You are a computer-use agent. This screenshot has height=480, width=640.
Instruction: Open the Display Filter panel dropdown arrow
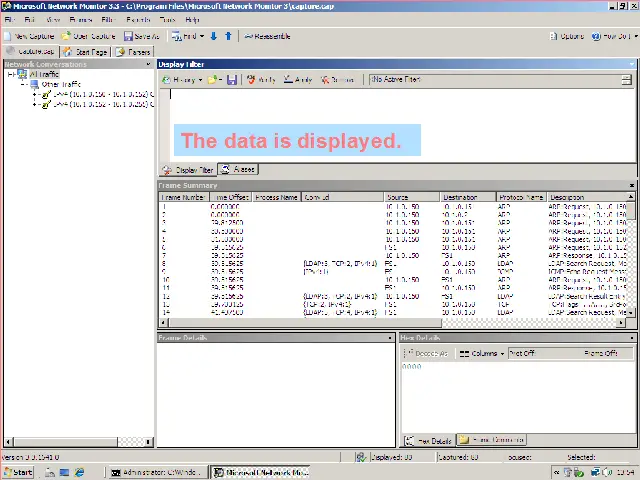click(631, 64)
